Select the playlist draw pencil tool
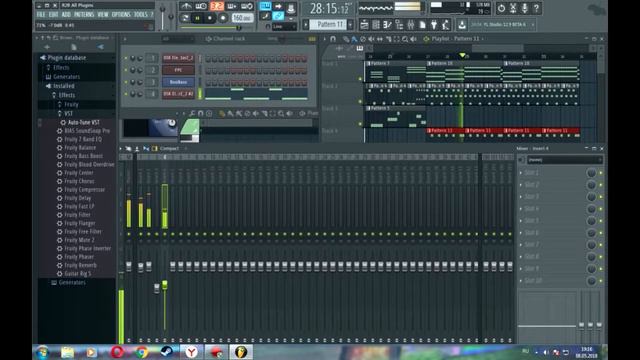640x360 pixels. [x=346, y=39]
